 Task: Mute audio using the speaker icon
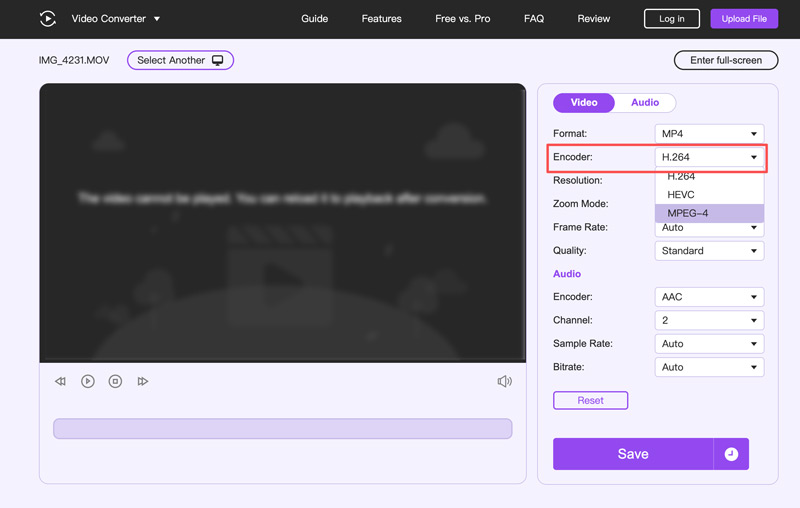click(x=504, y=381)
